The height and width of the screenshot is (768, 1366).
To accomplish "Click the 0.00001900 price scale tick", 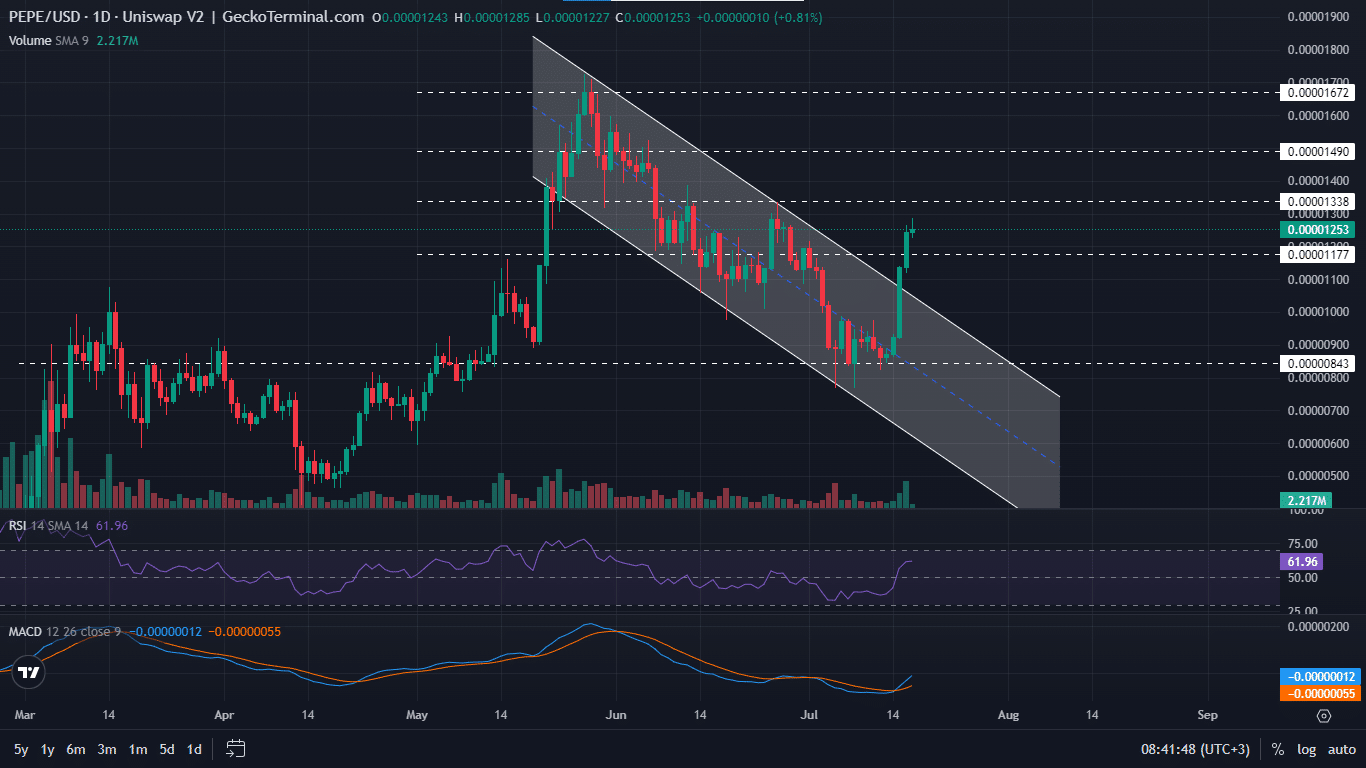I will tap(1318, 17).
